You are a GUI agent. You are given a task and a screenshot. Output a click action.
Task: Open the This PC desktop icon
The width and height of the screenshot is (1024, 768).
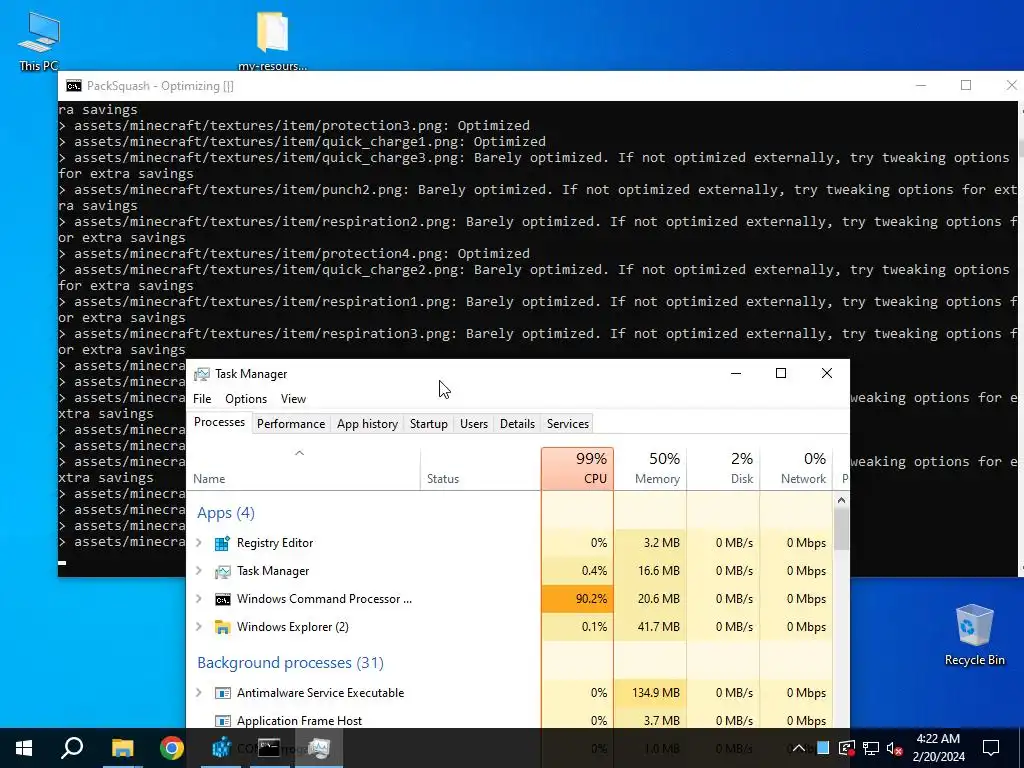39,40
